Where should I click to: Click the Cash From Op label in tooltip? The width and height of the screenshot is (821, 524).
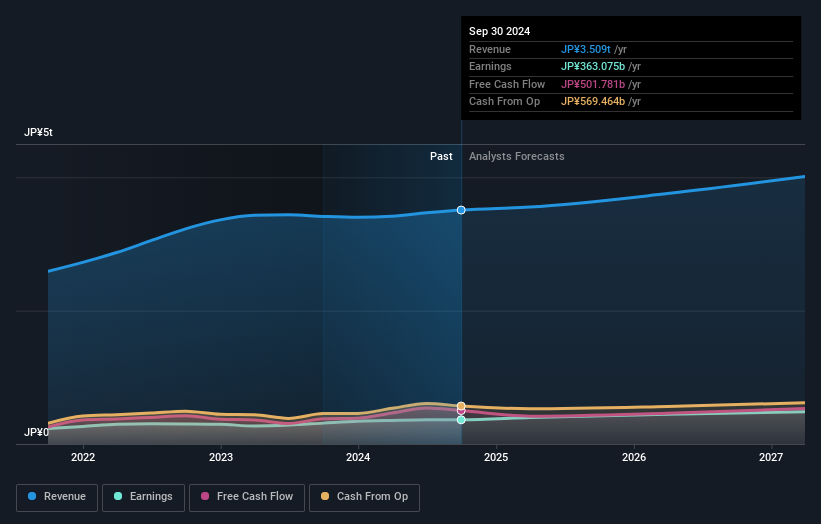pos(504,102)
